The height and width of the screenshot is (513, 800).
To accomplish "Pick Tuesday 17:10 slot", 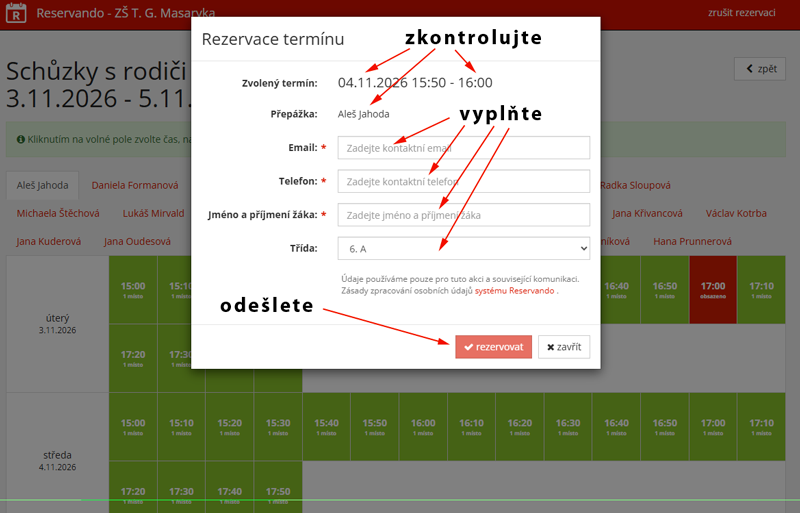I will pos(761,290).
